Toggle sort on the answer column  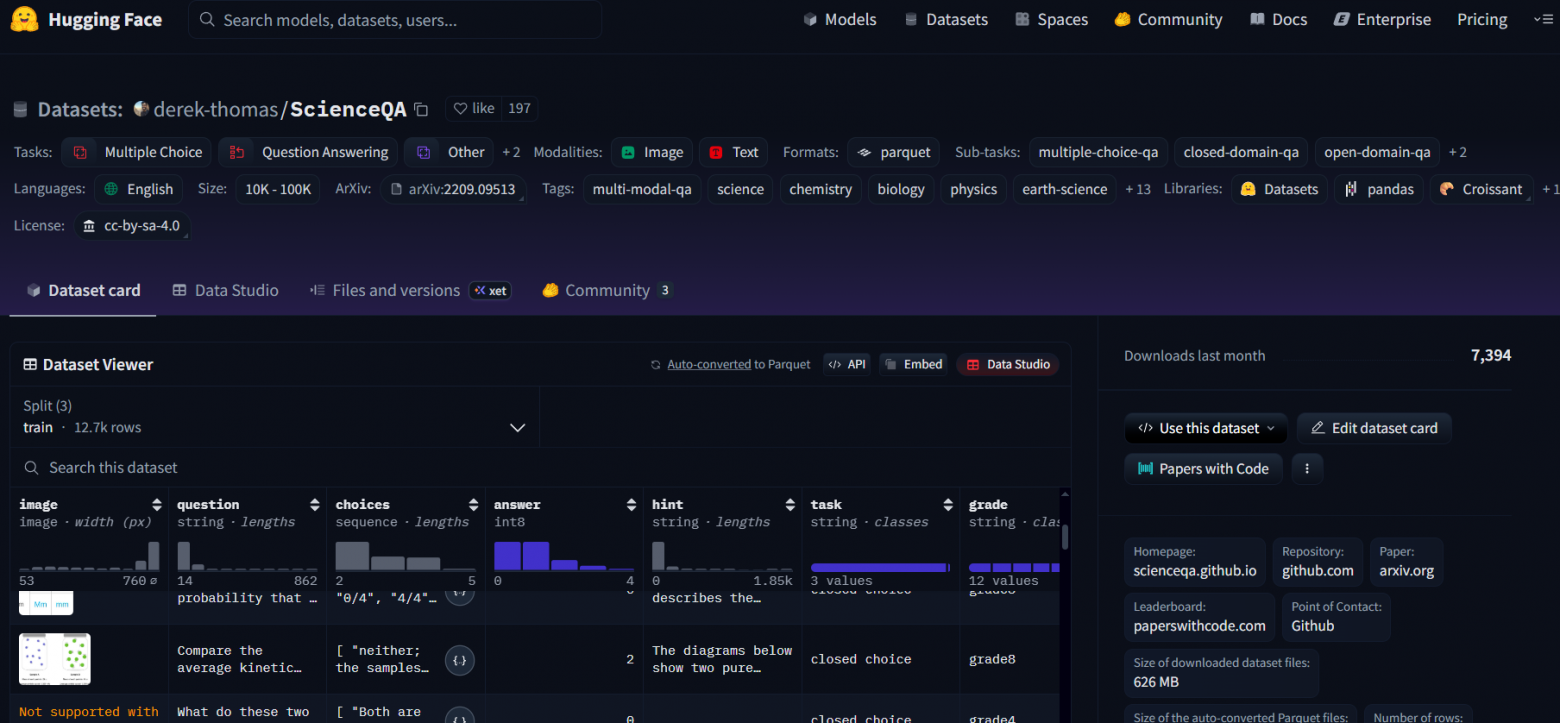(632, 505)
